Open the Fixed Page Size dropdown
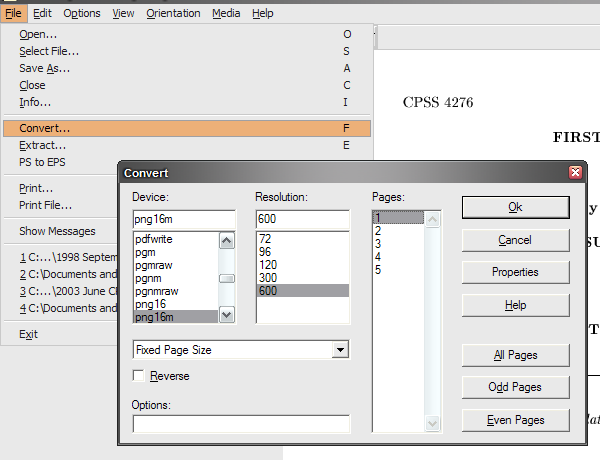The width and height of the screenshot is (600, 460). coord(341,350)
